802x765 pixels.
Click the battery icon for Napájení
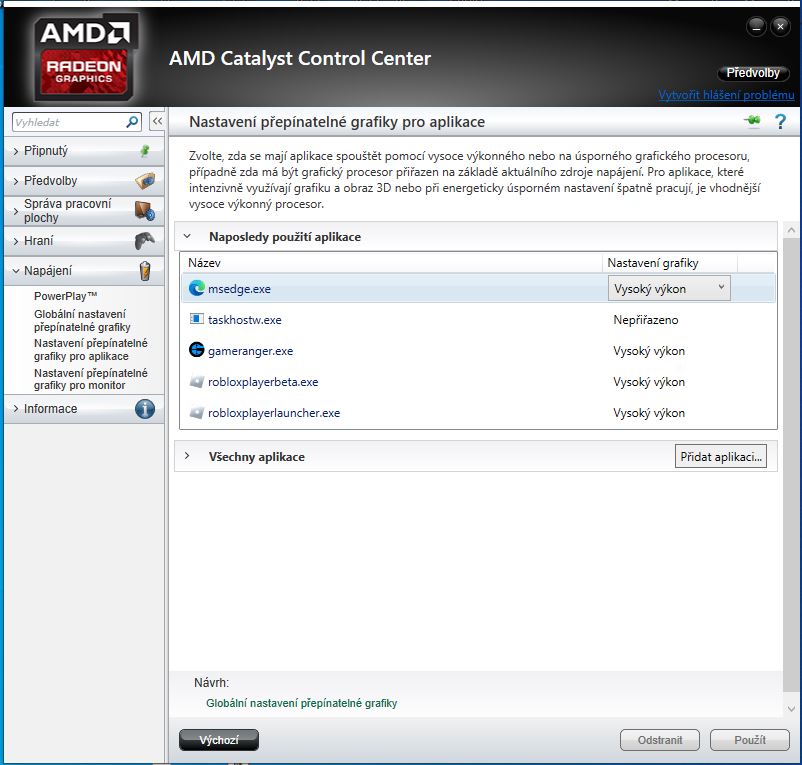coord(145,271)
